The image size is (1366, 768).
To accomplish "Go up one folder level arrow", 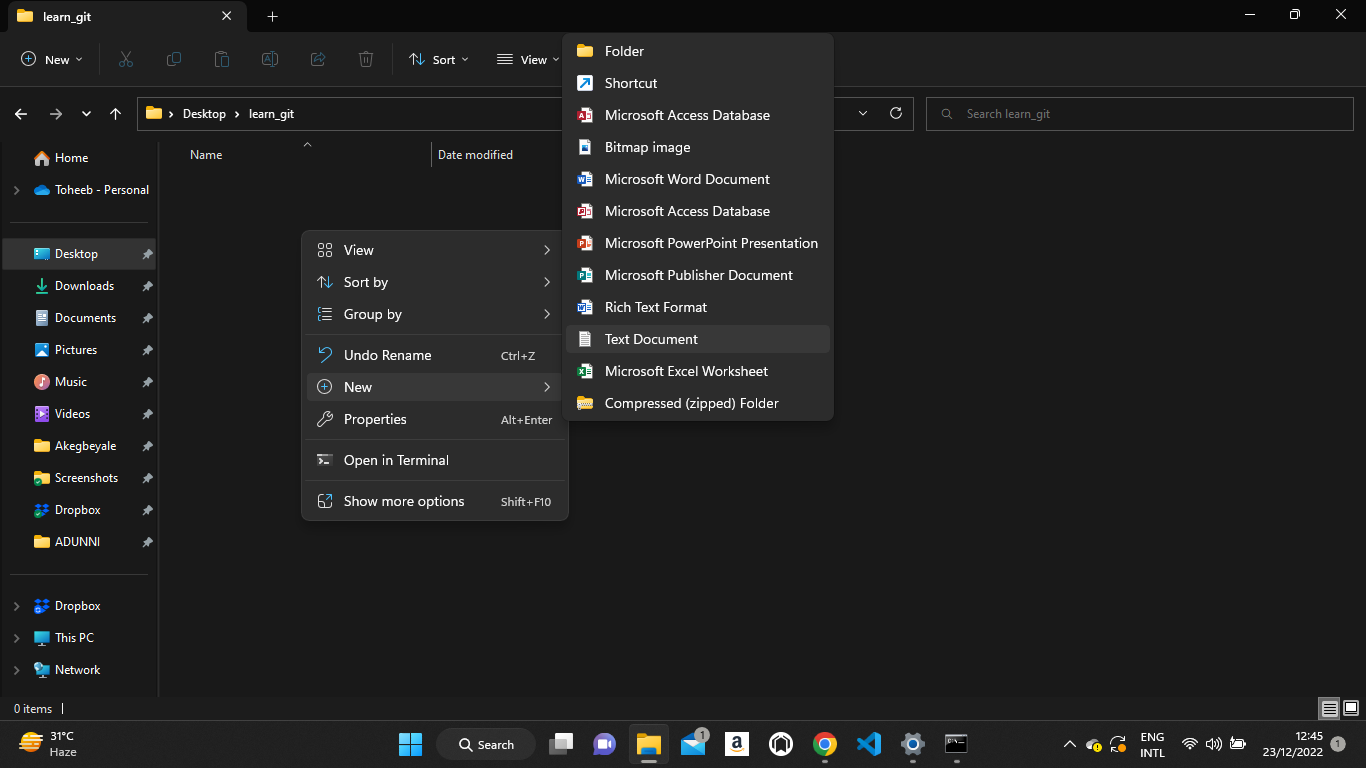I will (116, 114).
